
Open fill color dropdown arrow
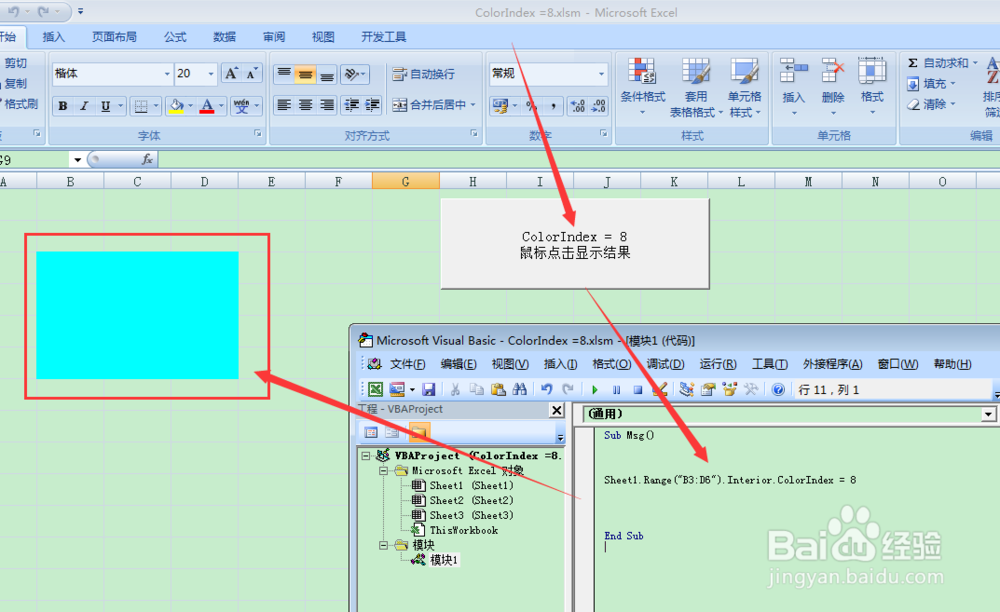(x=190, y=106)
